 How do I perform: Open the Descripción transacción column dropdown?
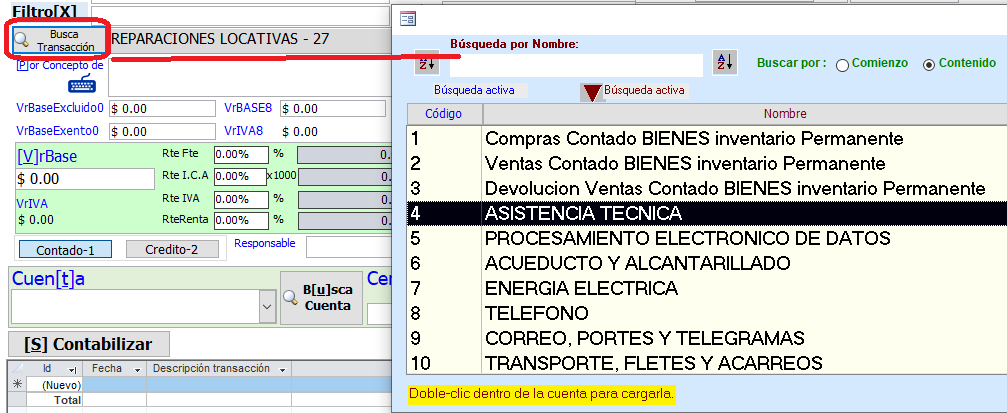click(x=282, y=369)
